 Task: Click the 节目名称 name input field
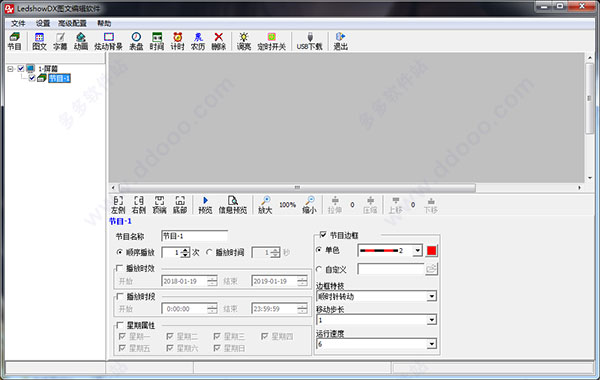click(194, 236)
